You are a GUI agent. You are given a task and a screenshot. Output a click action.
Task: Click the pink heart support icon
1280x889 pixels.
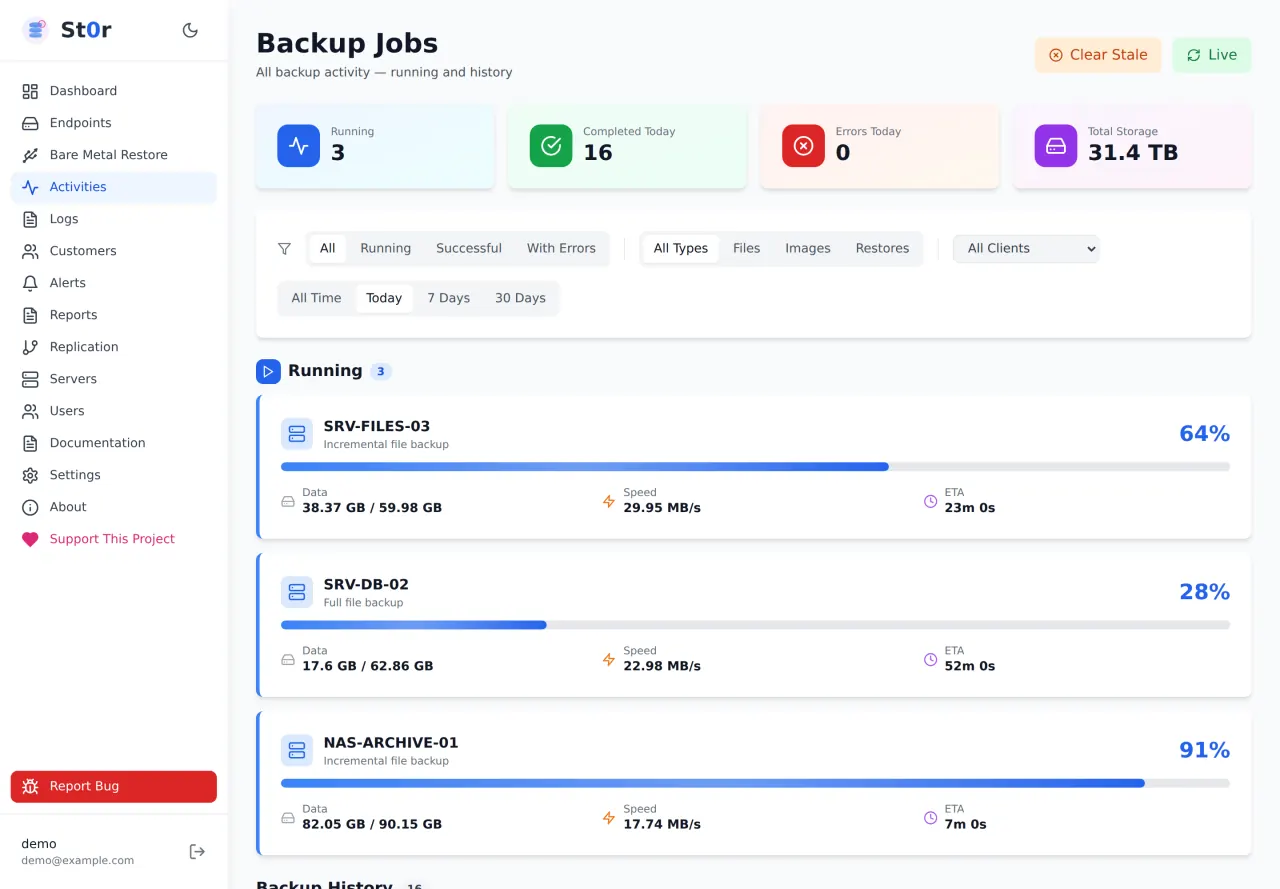(x=30, y=539)
